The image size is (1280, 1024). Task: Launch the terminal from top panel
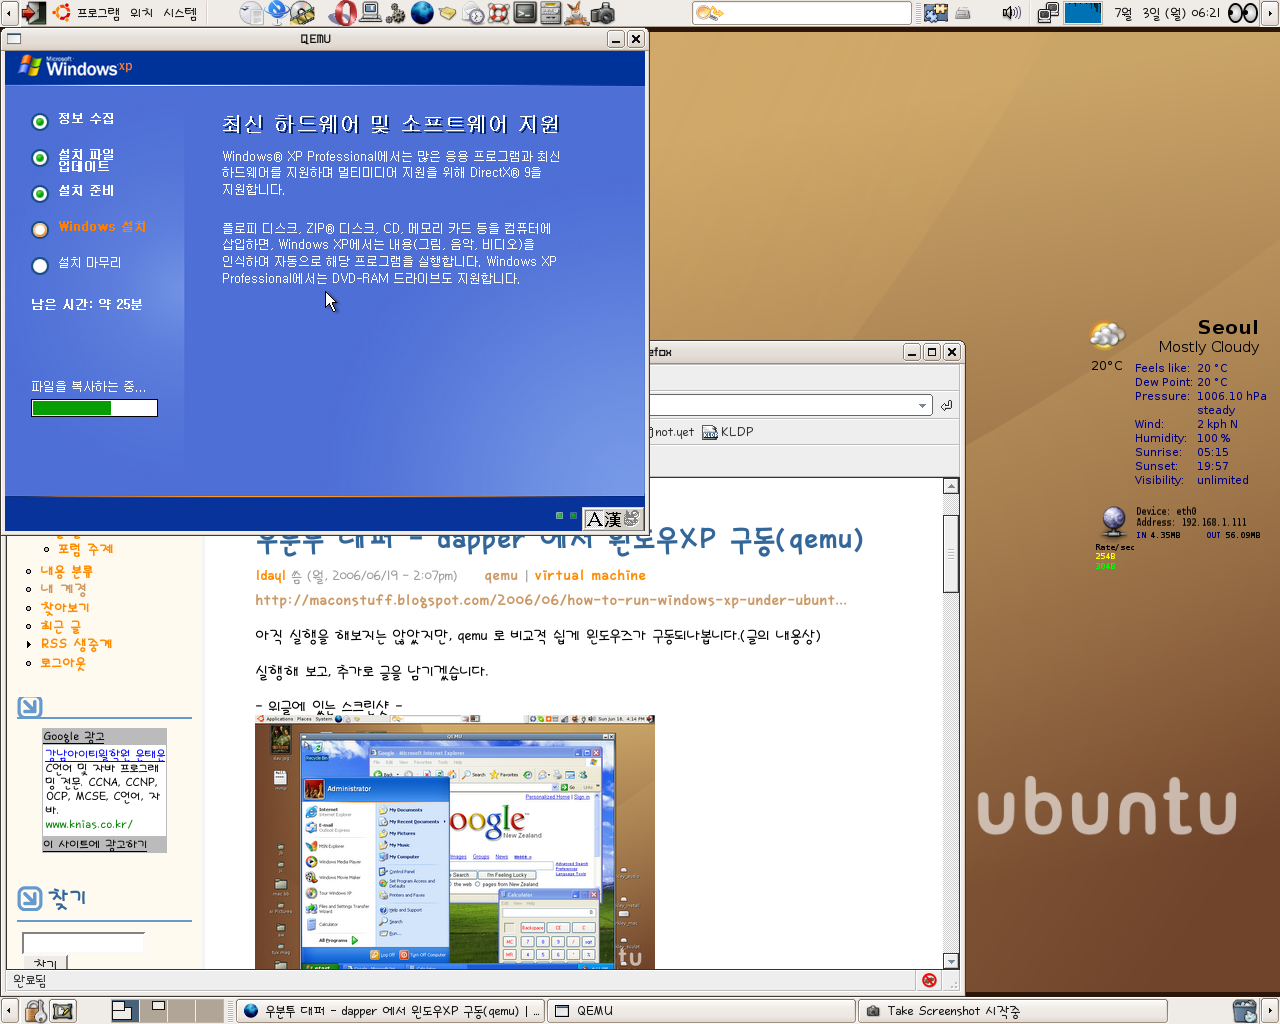point(525,13)
